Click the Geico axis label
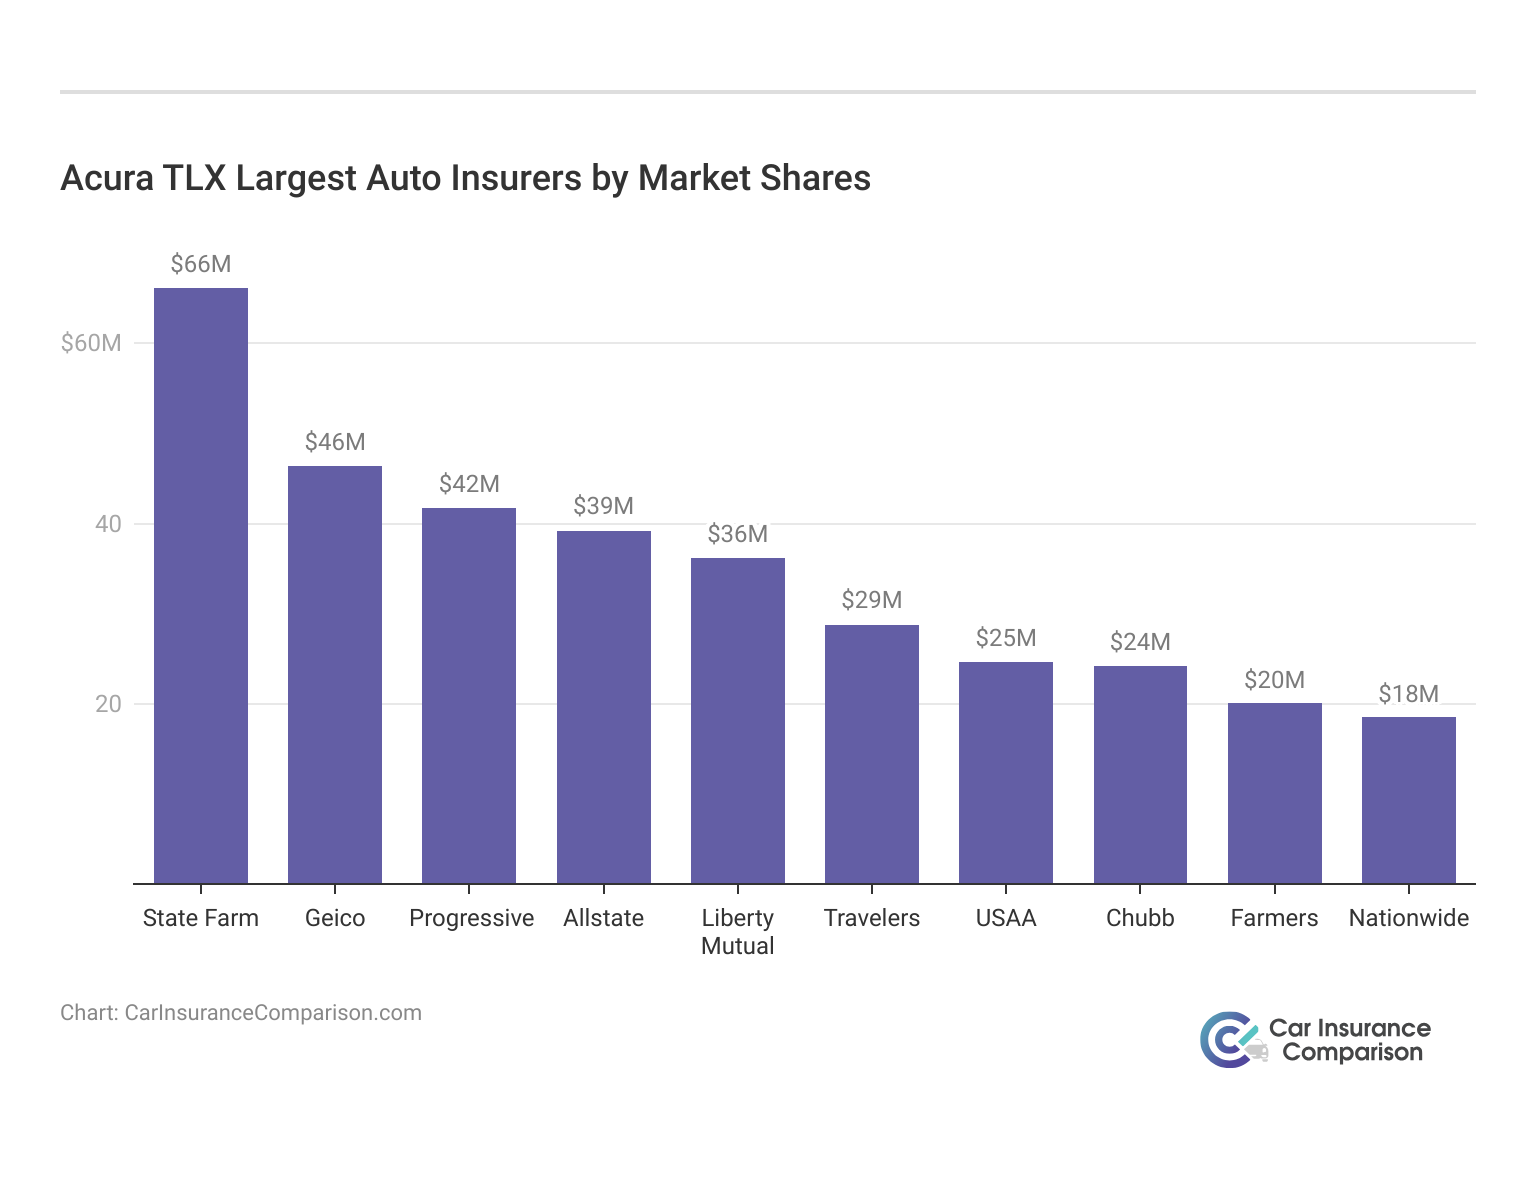 (335, 918)
